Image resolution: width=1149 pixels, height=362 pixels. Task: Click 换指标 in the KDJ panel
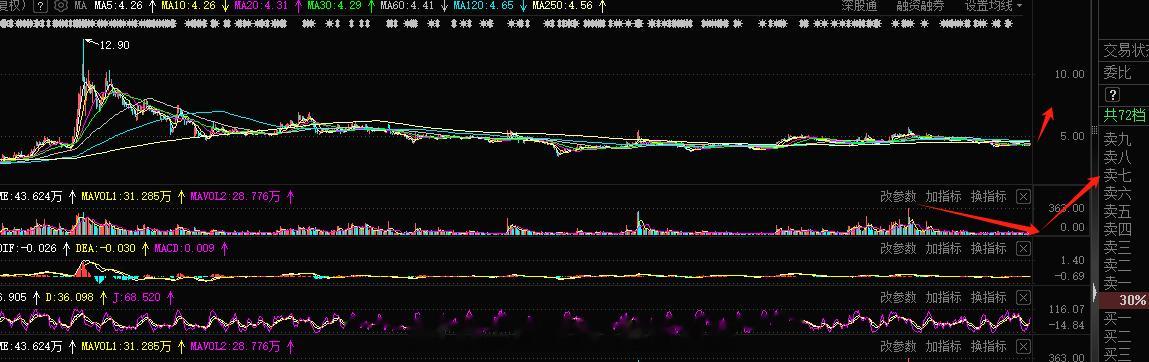pyautogui.click(x=989, y=298)
